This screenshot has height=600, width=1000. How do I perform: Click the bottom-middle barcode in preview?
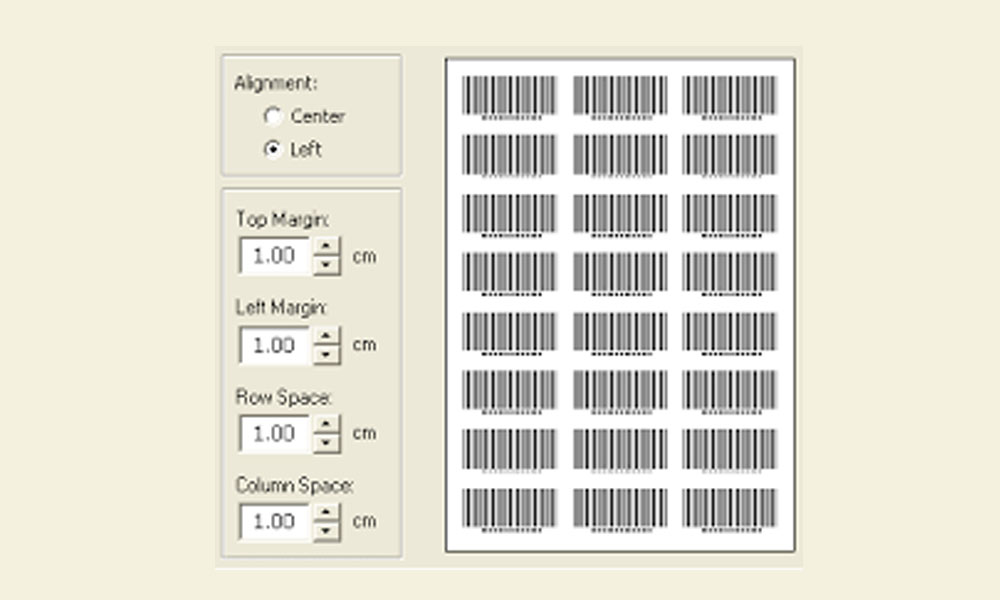[x=620, y=508]
